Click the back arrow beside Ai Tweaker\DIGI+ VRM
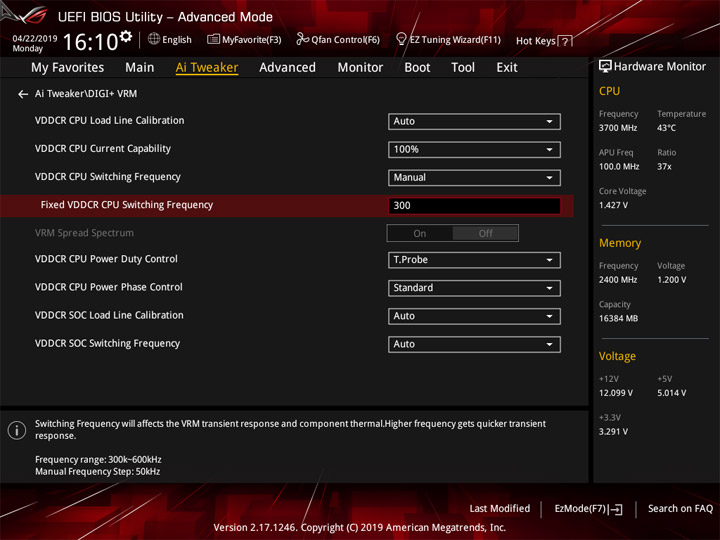 (23, 94)
